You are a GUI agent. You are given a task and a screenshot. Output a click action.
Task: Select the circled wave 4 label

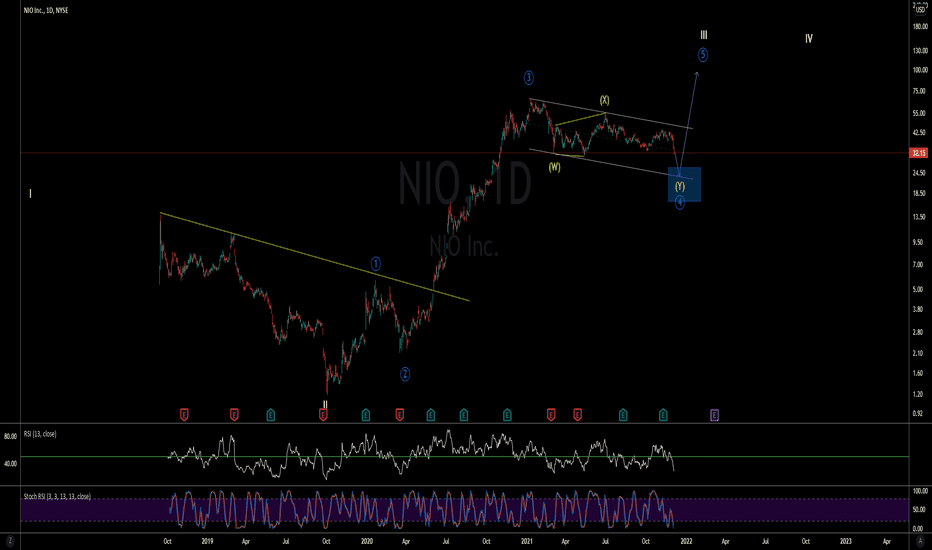pyautogui.click(x=679, y=203)
